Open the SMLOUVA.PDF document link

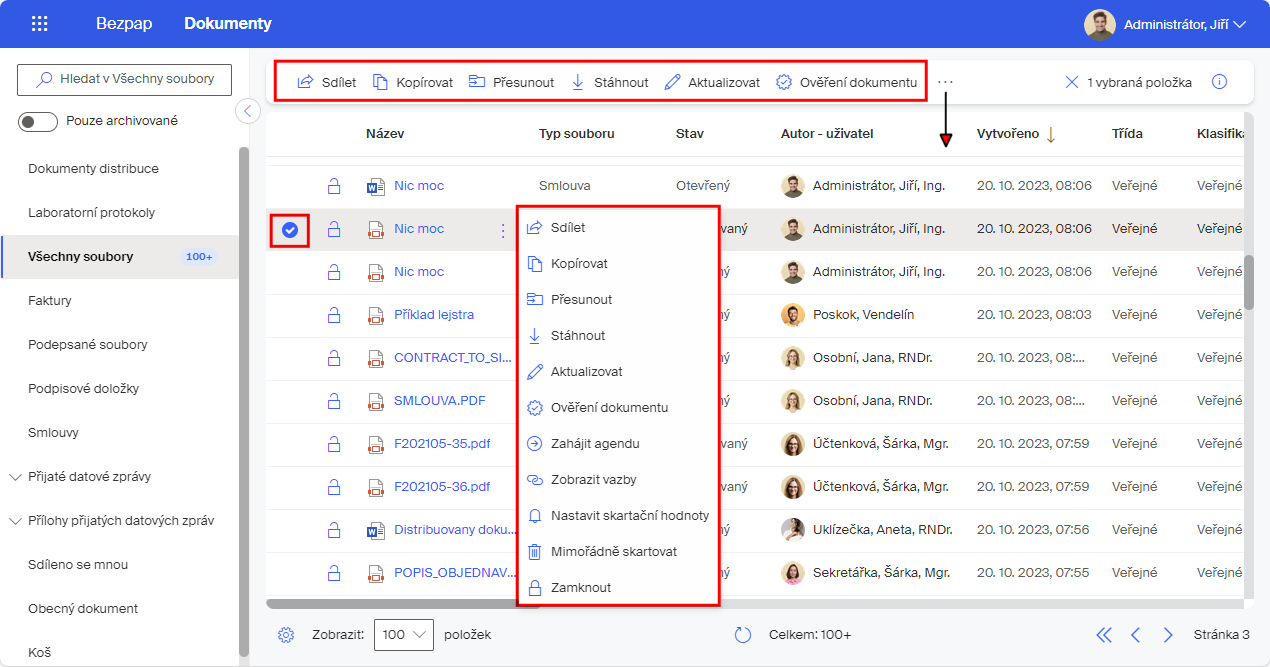pyautogui.click(x=440, y=401)
